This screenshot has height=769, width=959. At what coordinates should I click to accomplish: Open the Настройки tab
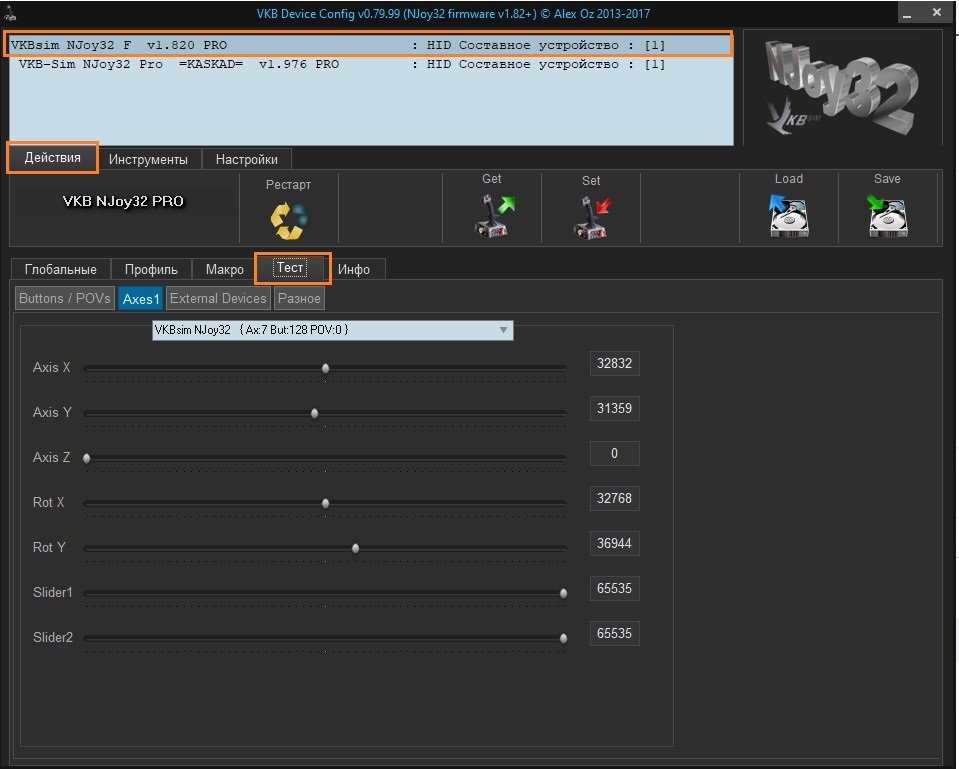[247, 160]
